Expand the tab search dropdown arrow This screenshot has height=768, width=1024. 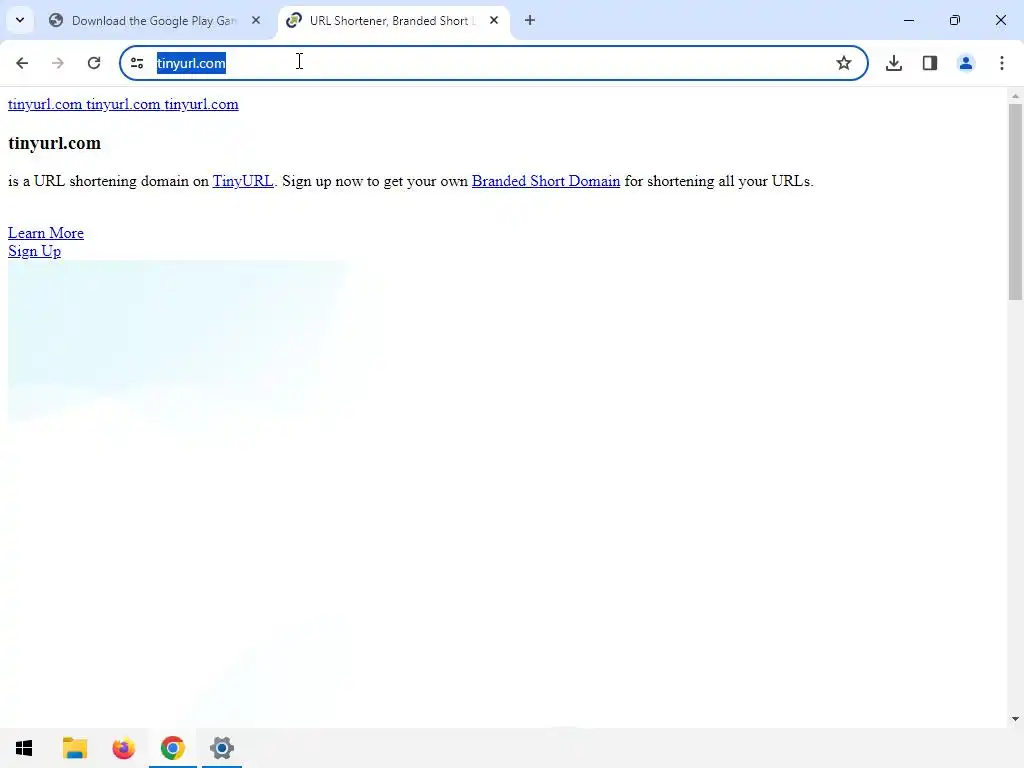pyautogui.click(x=20, y=20)
